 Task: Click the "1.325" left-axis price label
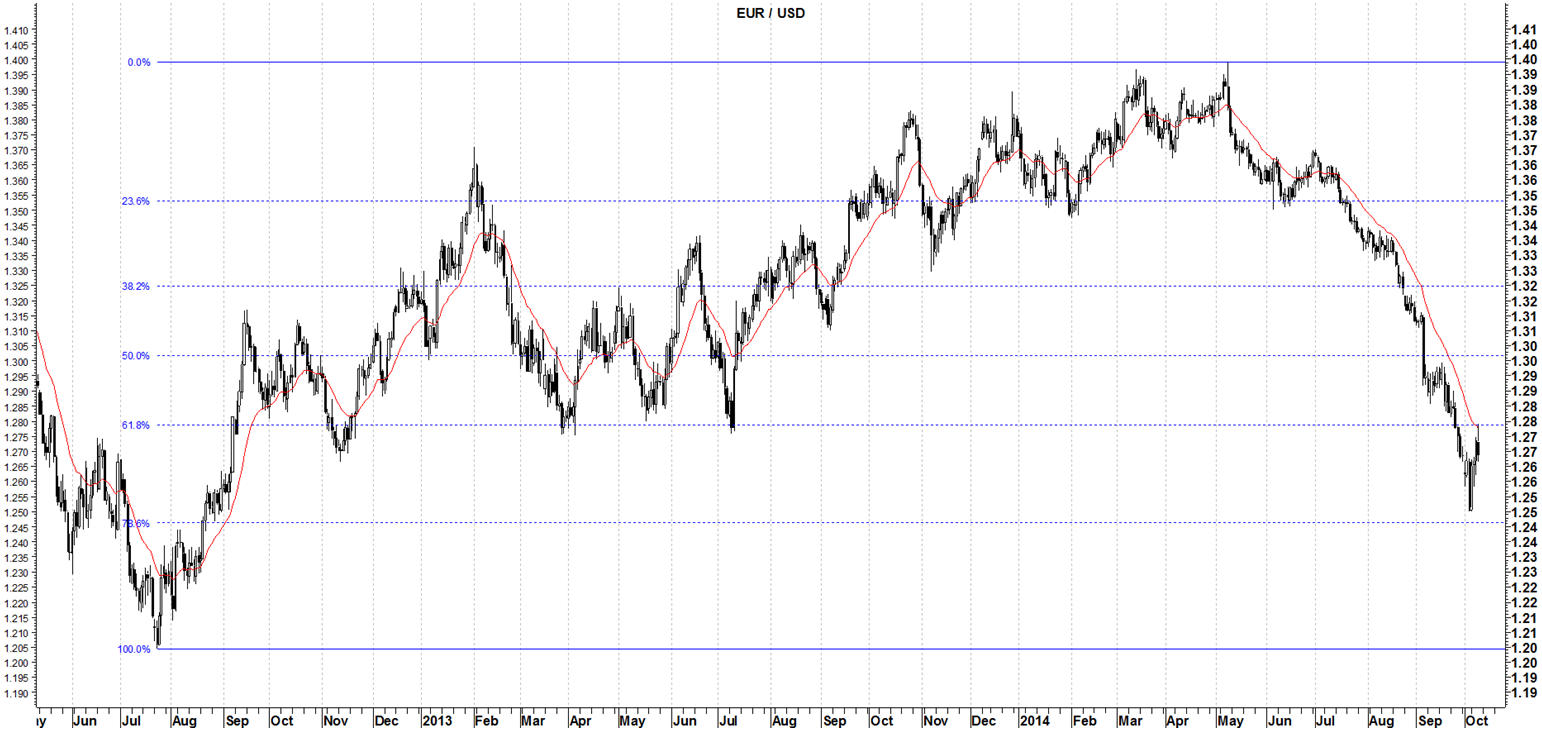pos(16,286)
